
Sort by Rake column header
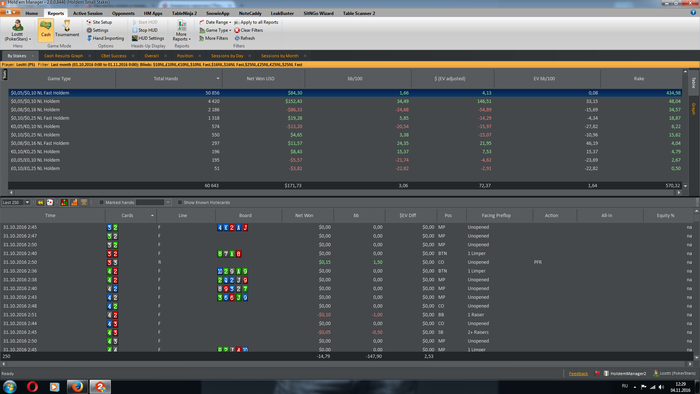point(641,79)
